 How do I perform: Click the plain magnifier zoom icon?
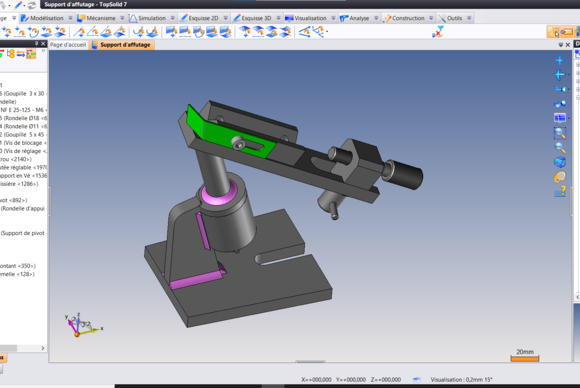pyautogui.click(x=560, y=148)
